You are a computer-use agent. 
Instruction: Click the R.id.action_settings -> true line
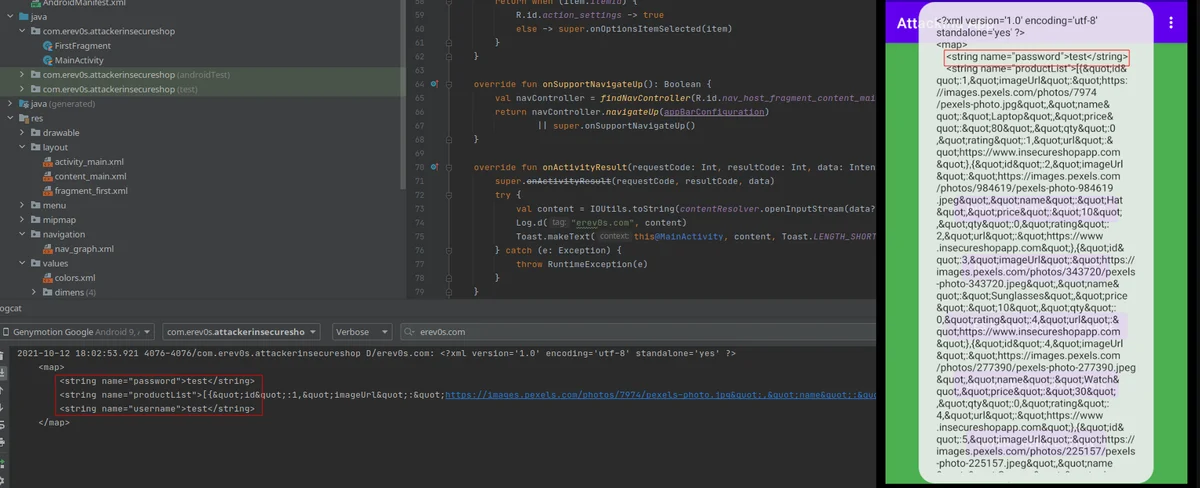589,16
